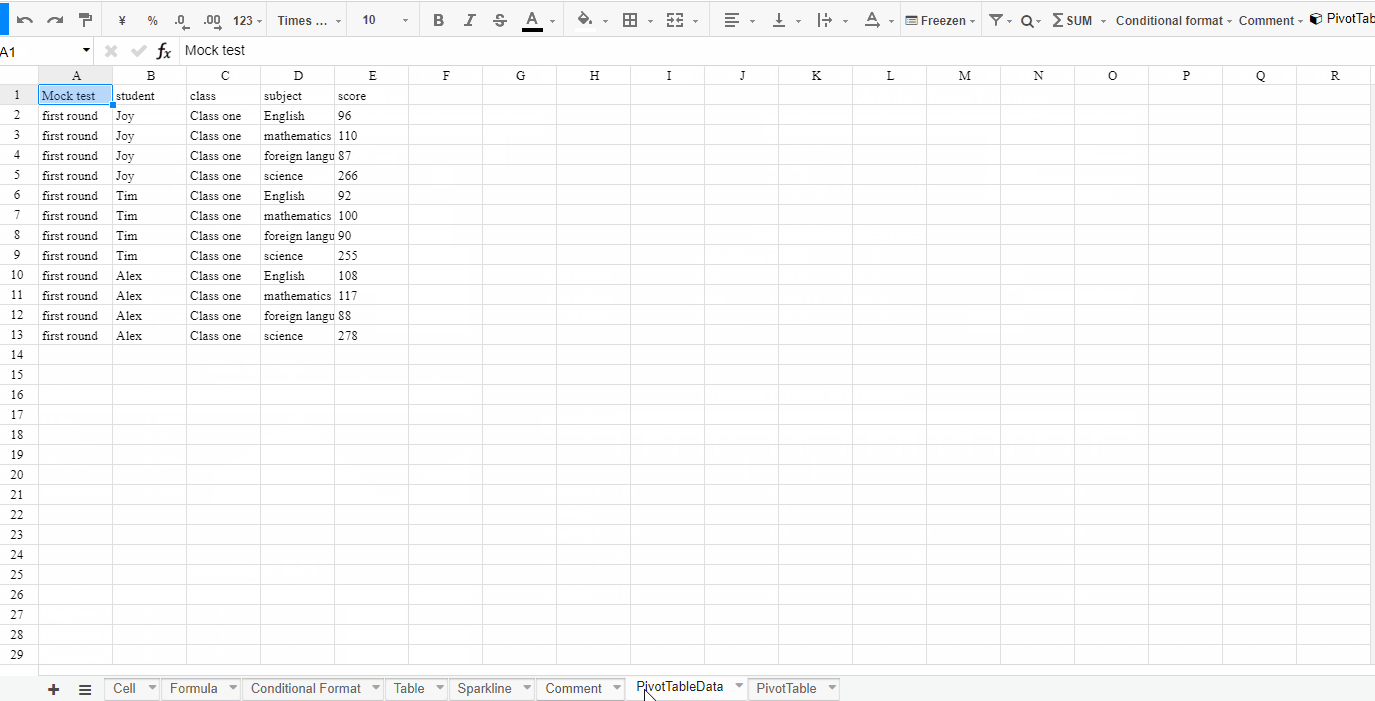Open the all sheets list
Image resolution: width=1375 pixels, height=701 pixels.
(85, 689)
